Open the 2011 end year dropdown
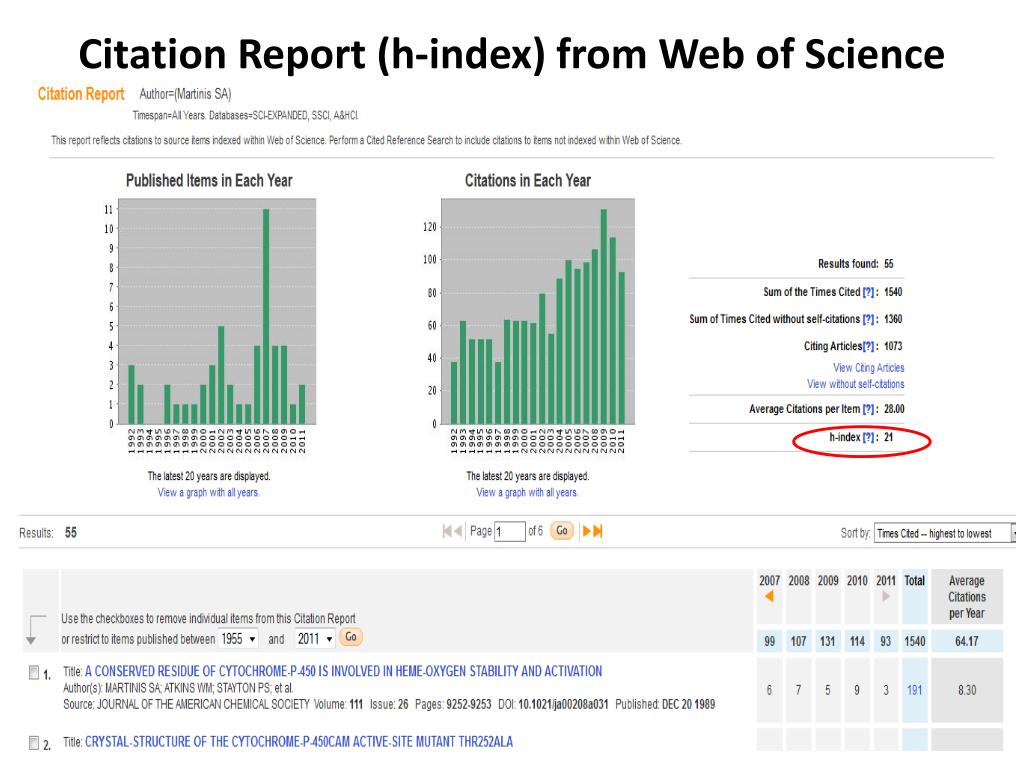 pos(315,639)
